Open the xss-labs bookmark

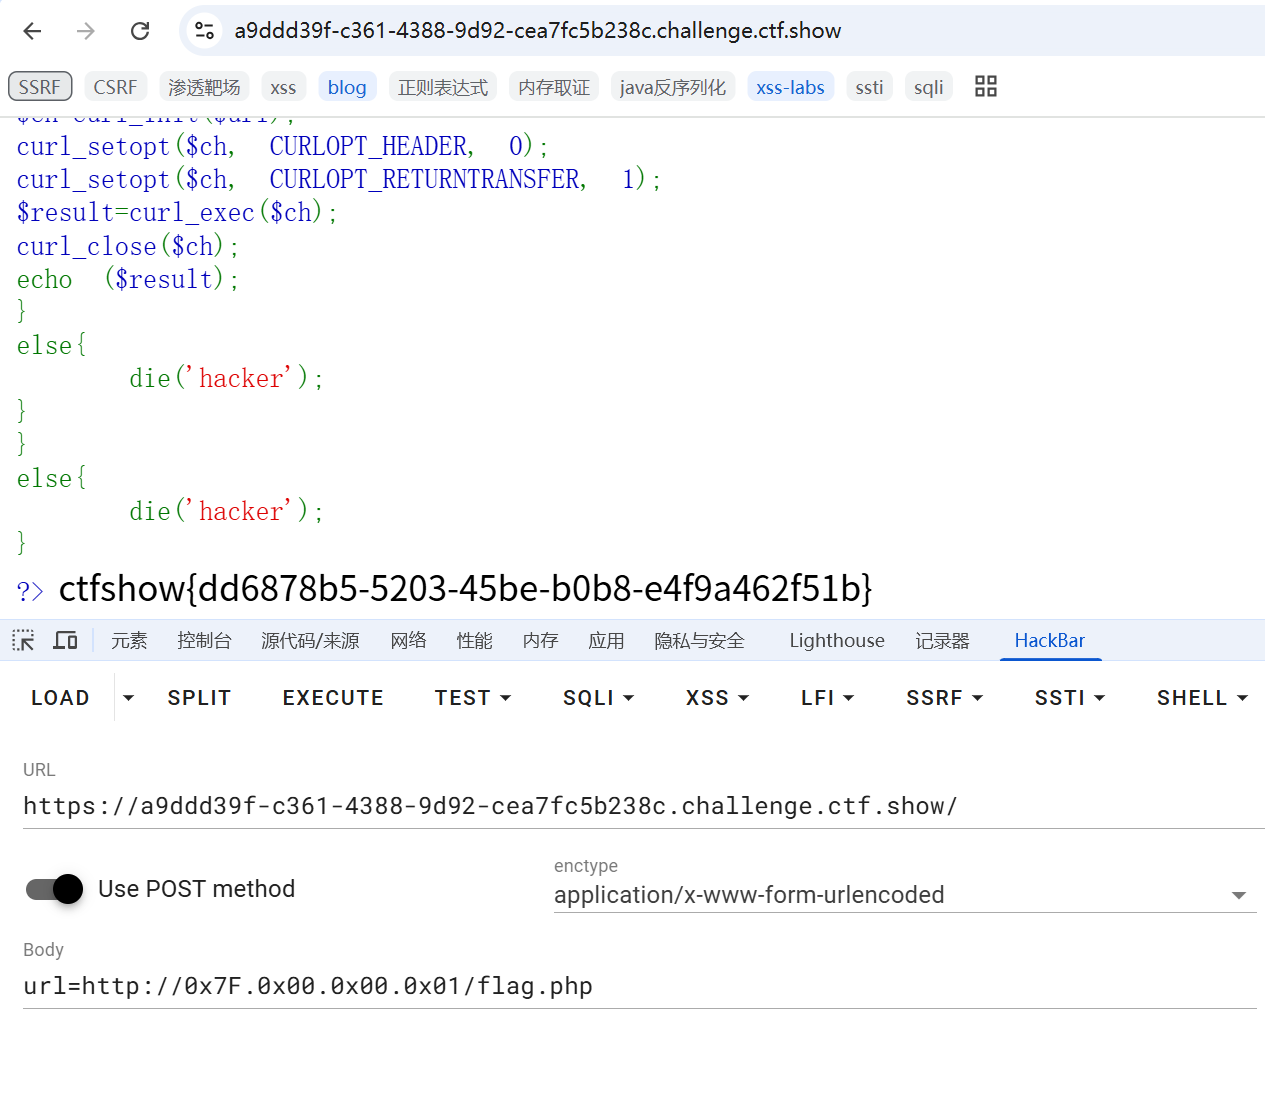(x=790, y=87)
